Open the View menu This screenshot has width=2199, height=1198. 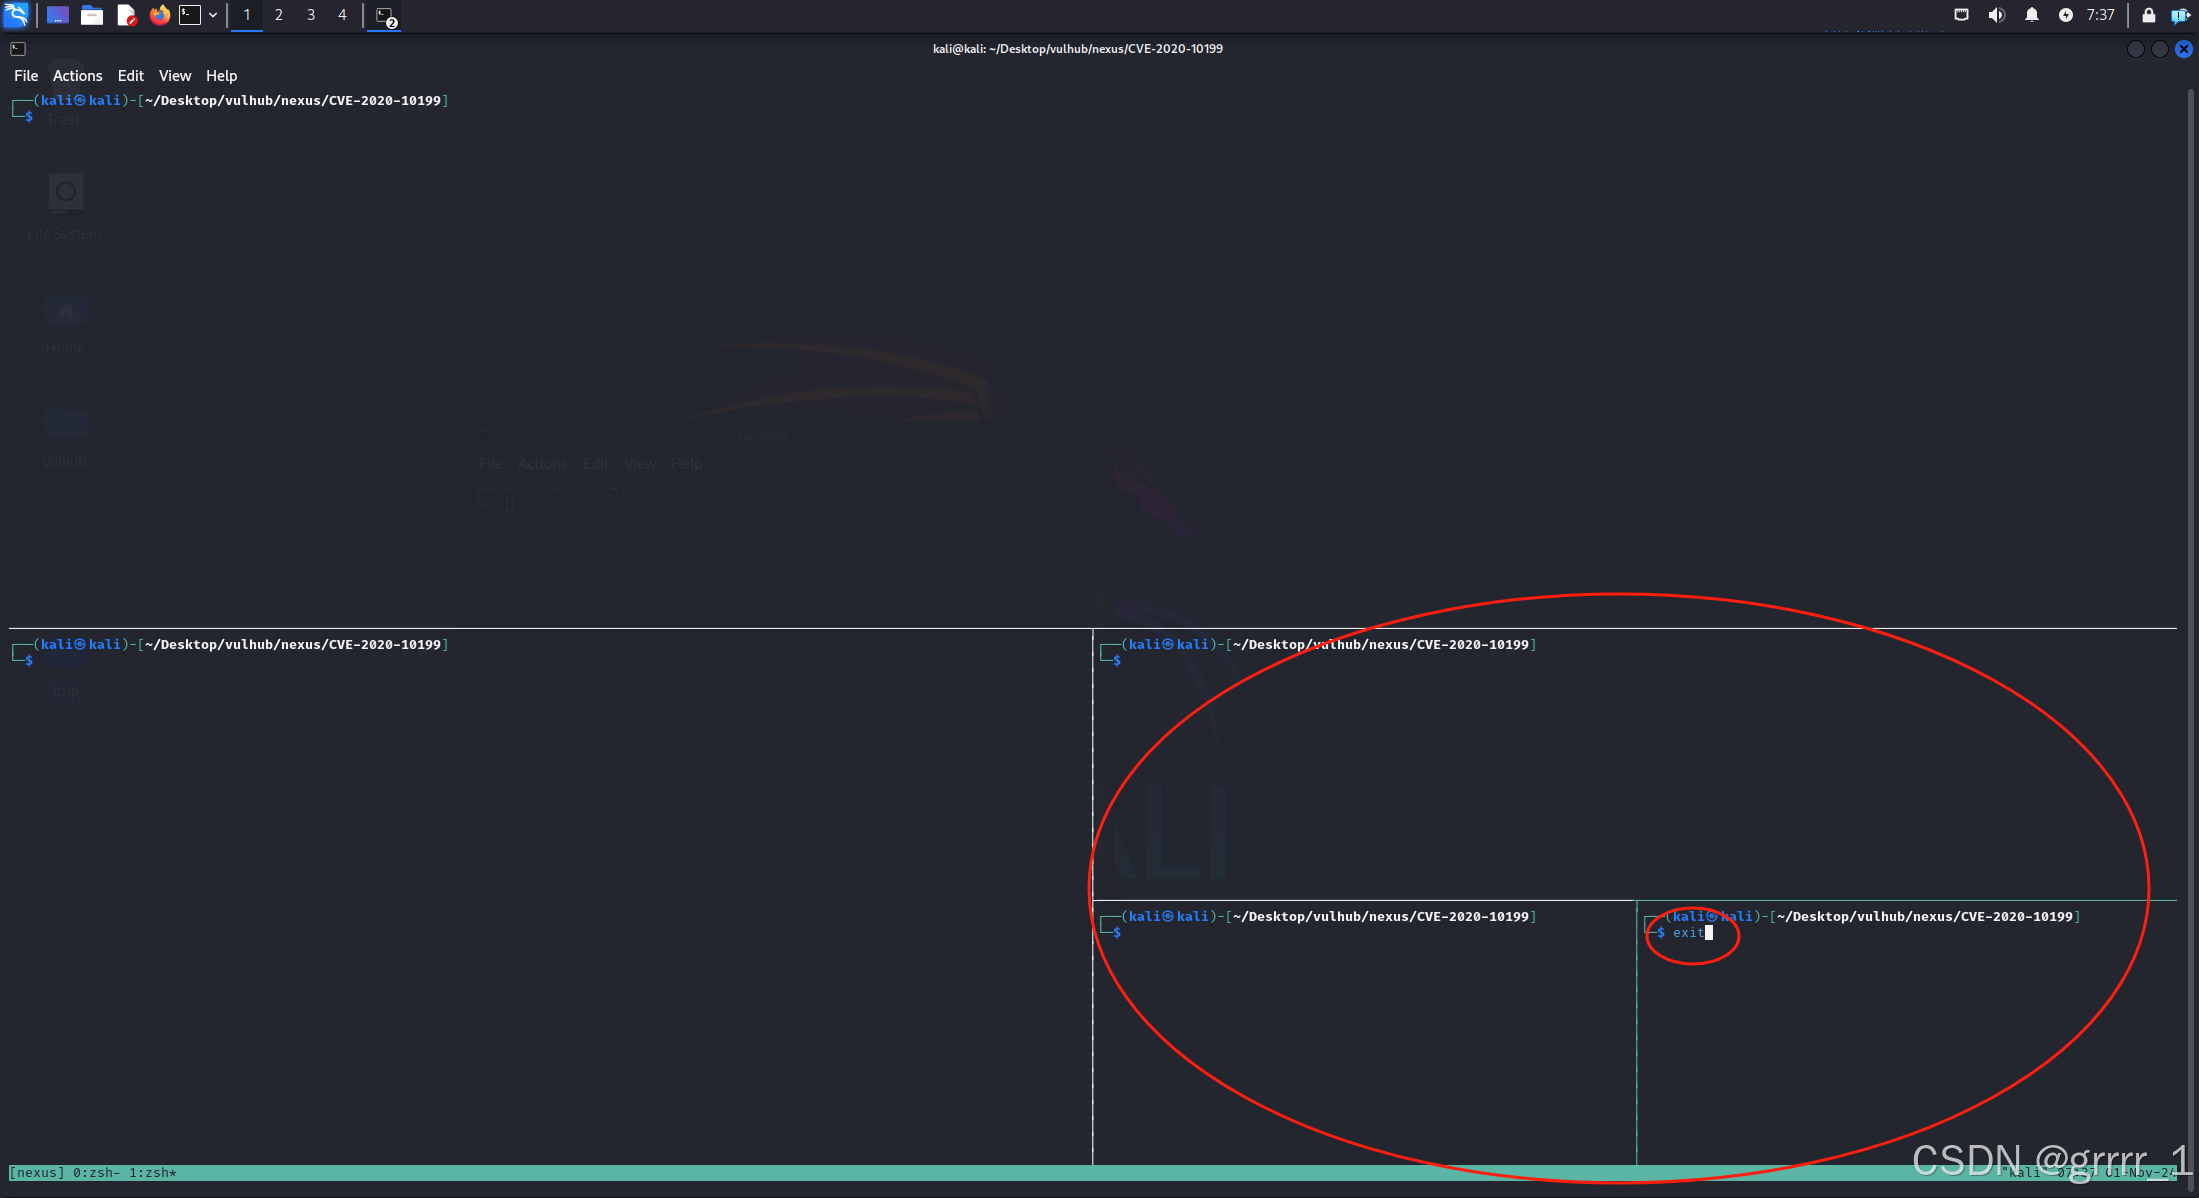174,76
